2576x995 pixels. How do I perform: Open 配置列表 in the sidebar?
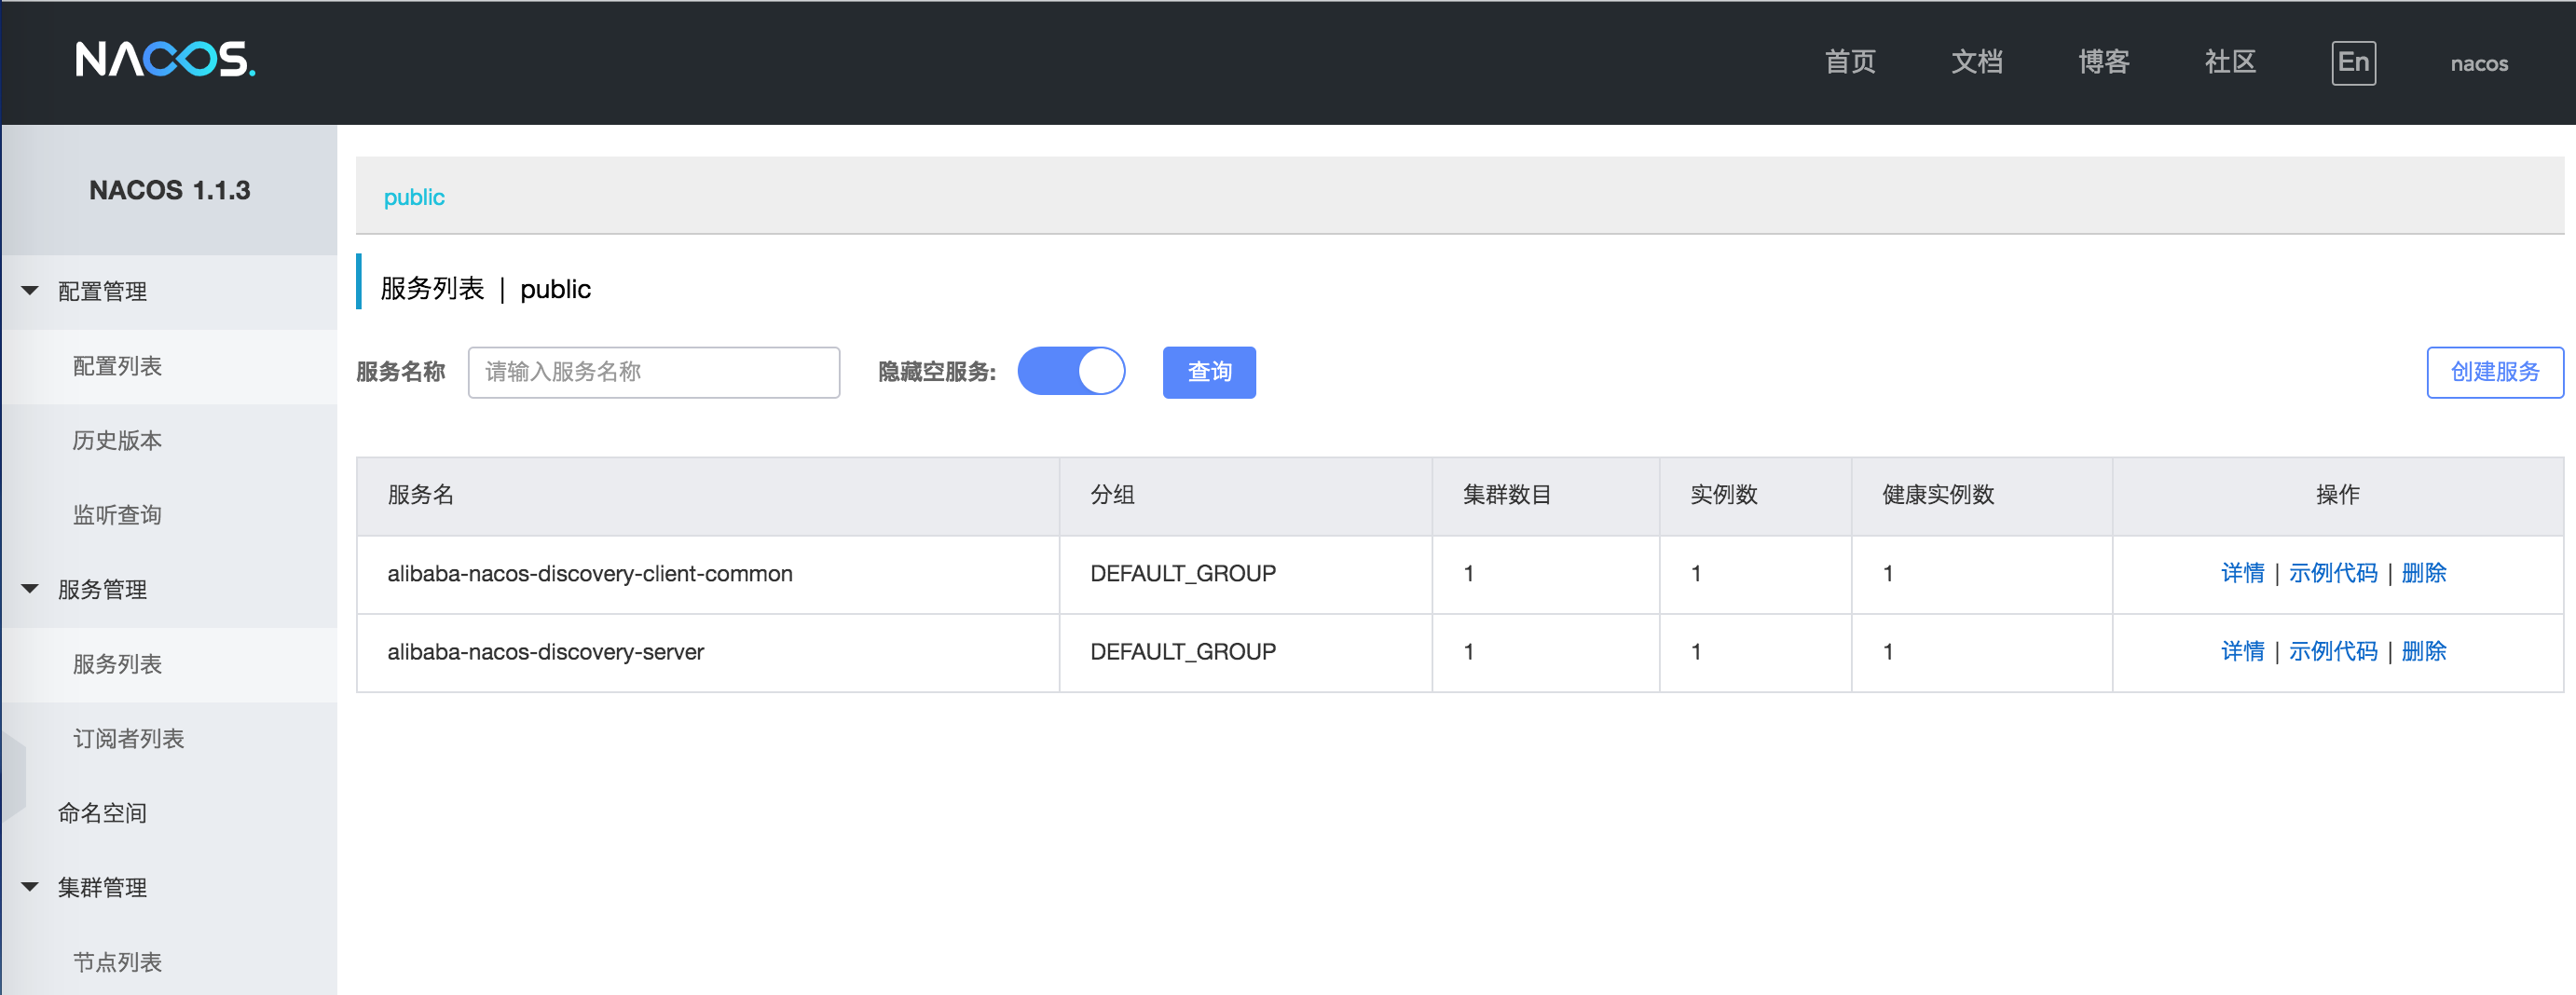coord(117,366)
